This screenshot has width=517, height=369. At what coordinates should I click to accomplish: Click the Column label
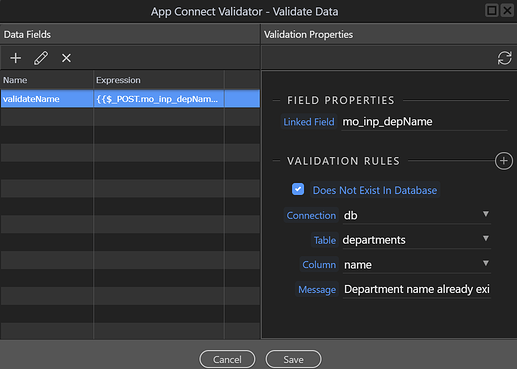click(319, 265)
